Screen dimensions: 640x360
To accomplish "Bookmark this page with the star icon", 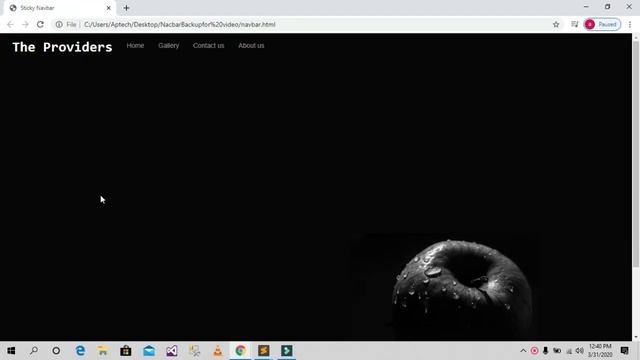I will coord(556,24).
